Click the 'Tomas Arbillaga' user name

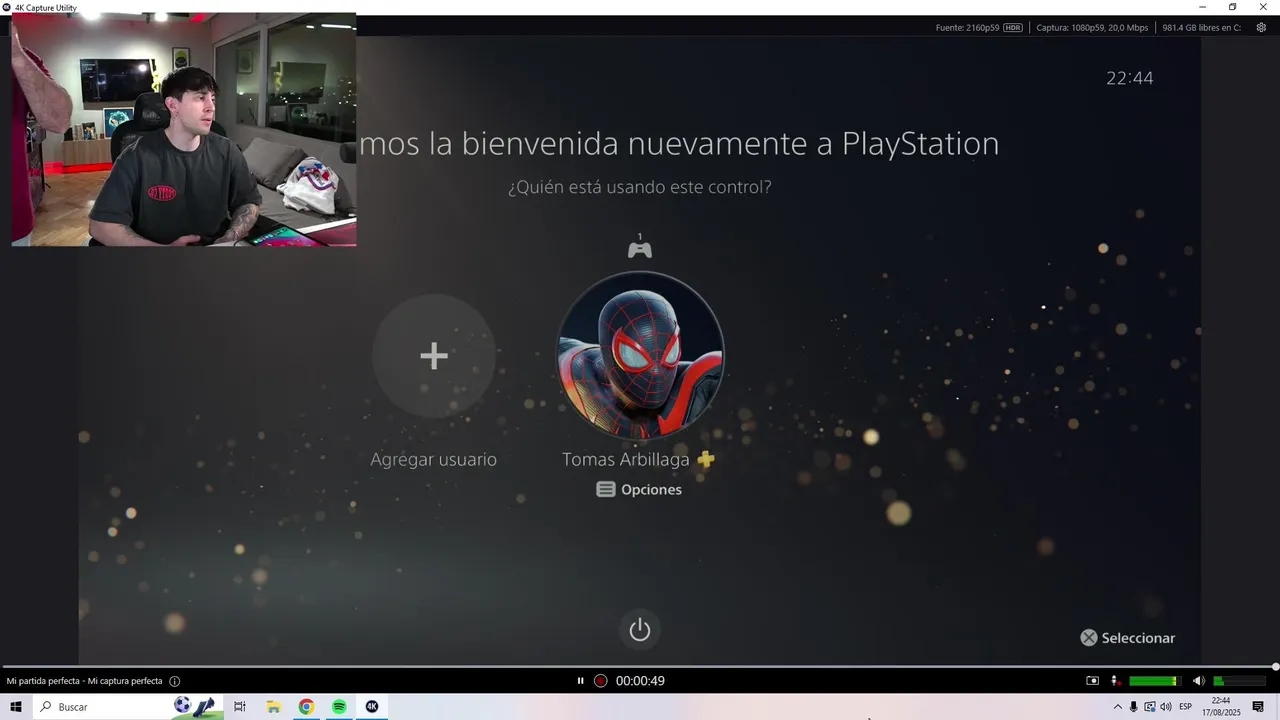click(x=626, y=459)
